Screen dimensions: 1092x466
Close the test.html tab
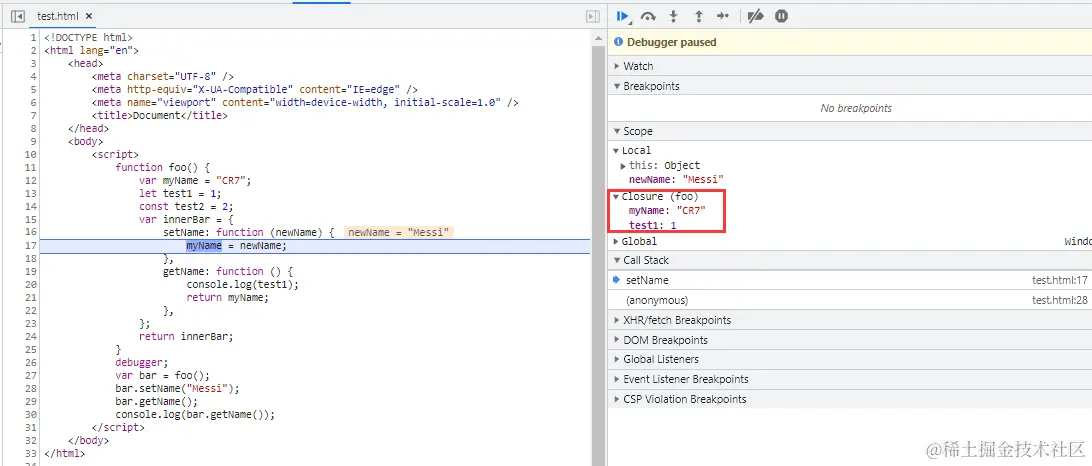[89, 16]
